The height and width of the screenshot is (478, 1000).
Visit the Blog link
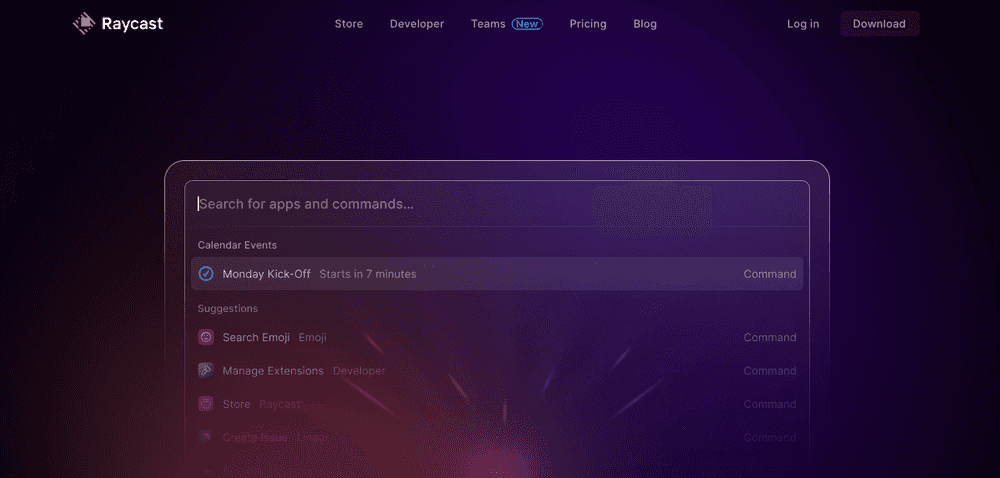coord(645,24)
